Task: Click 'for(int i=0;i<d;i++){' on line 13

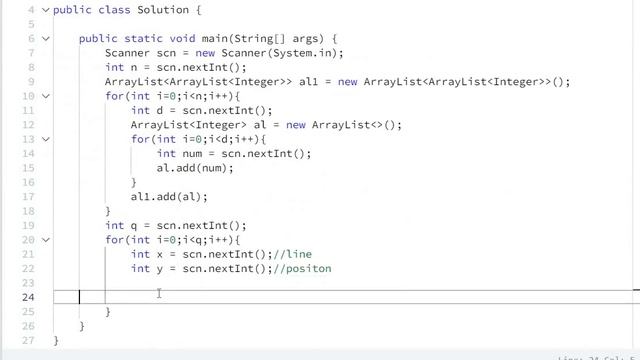Action: (x=198, y=139)
